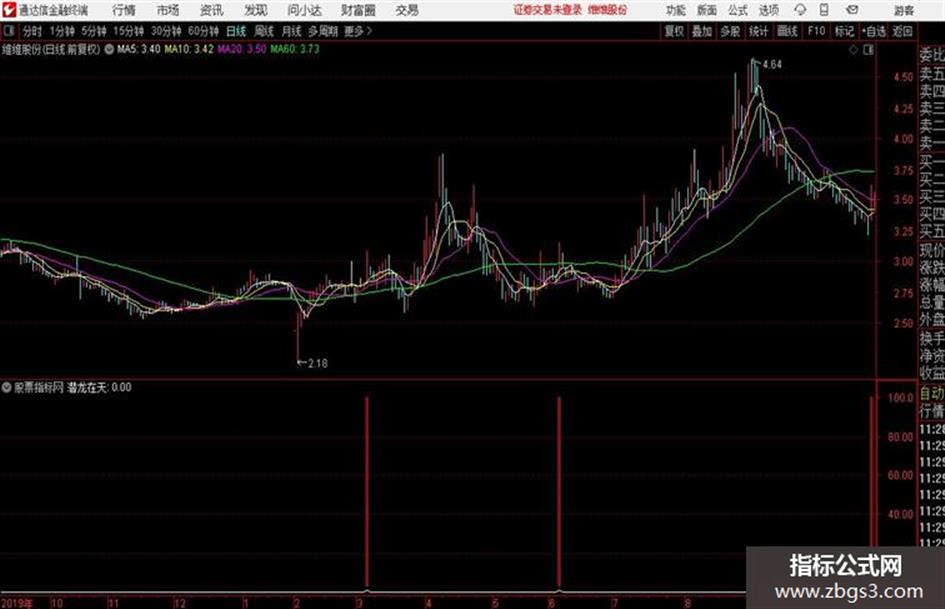
Task: Switch to 月线 monthly chart tab
Action: [292, 31]
